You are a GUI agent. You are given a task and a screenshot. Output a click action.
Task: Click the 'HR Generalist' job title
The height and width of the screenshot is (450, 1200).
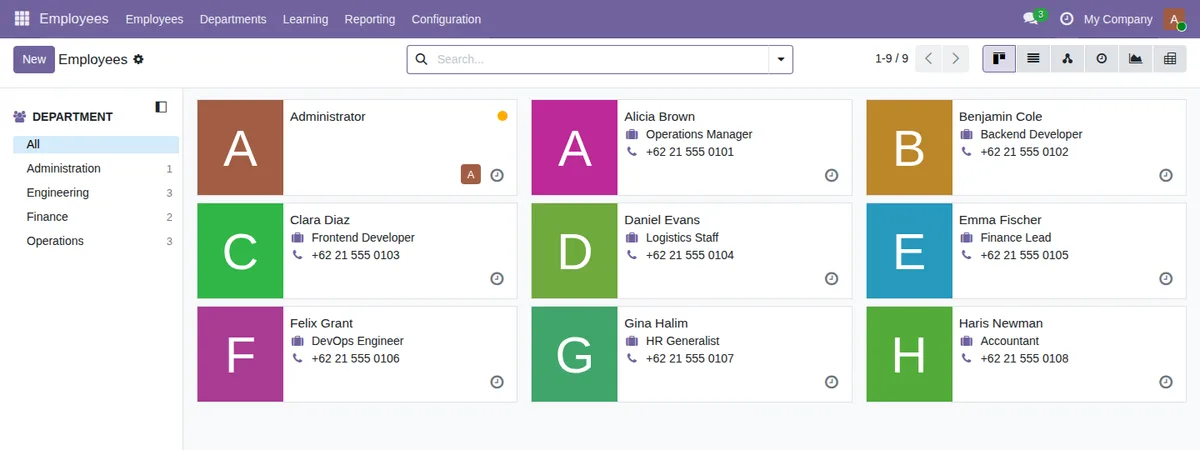pyautogui.click(x=683, y=341)
